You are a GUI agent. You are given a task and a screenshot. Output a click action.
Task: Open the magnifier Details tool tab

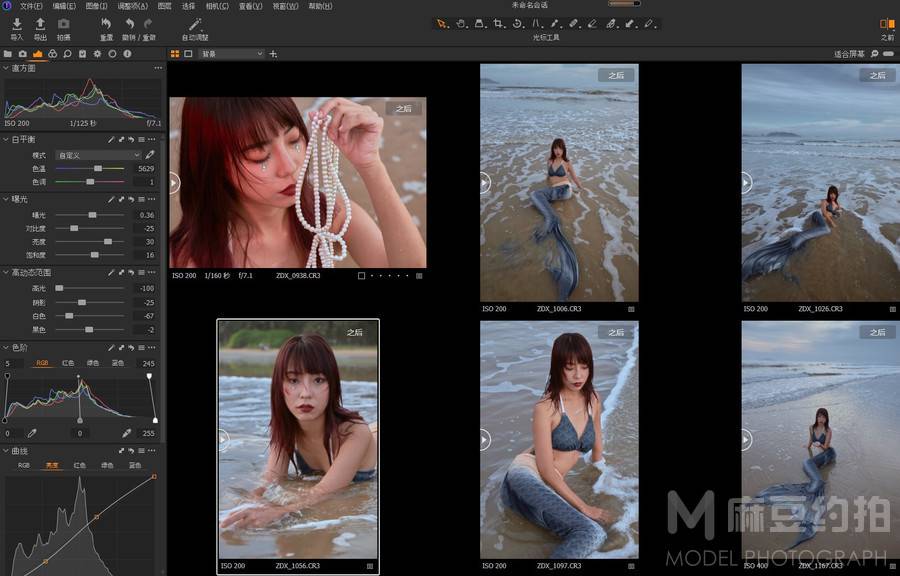67,54
